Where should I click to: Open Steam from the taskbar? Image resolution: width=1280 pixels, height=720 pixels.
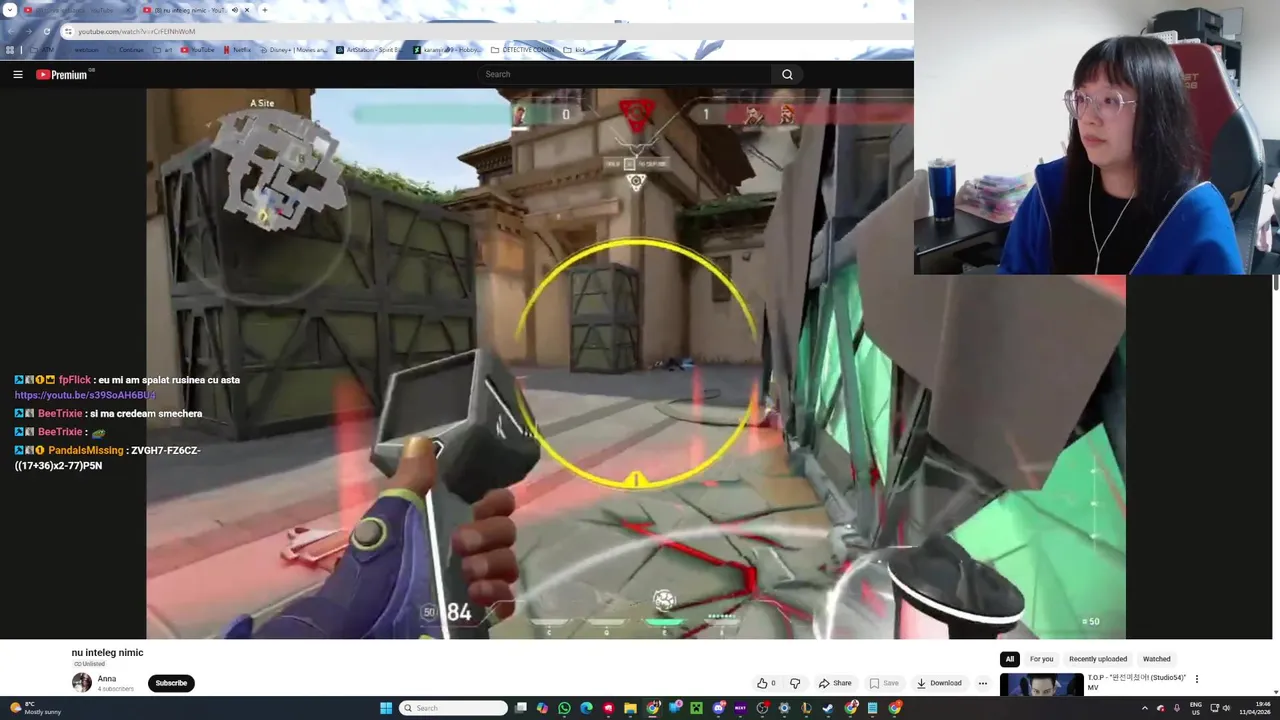click(x=828, y=708)
